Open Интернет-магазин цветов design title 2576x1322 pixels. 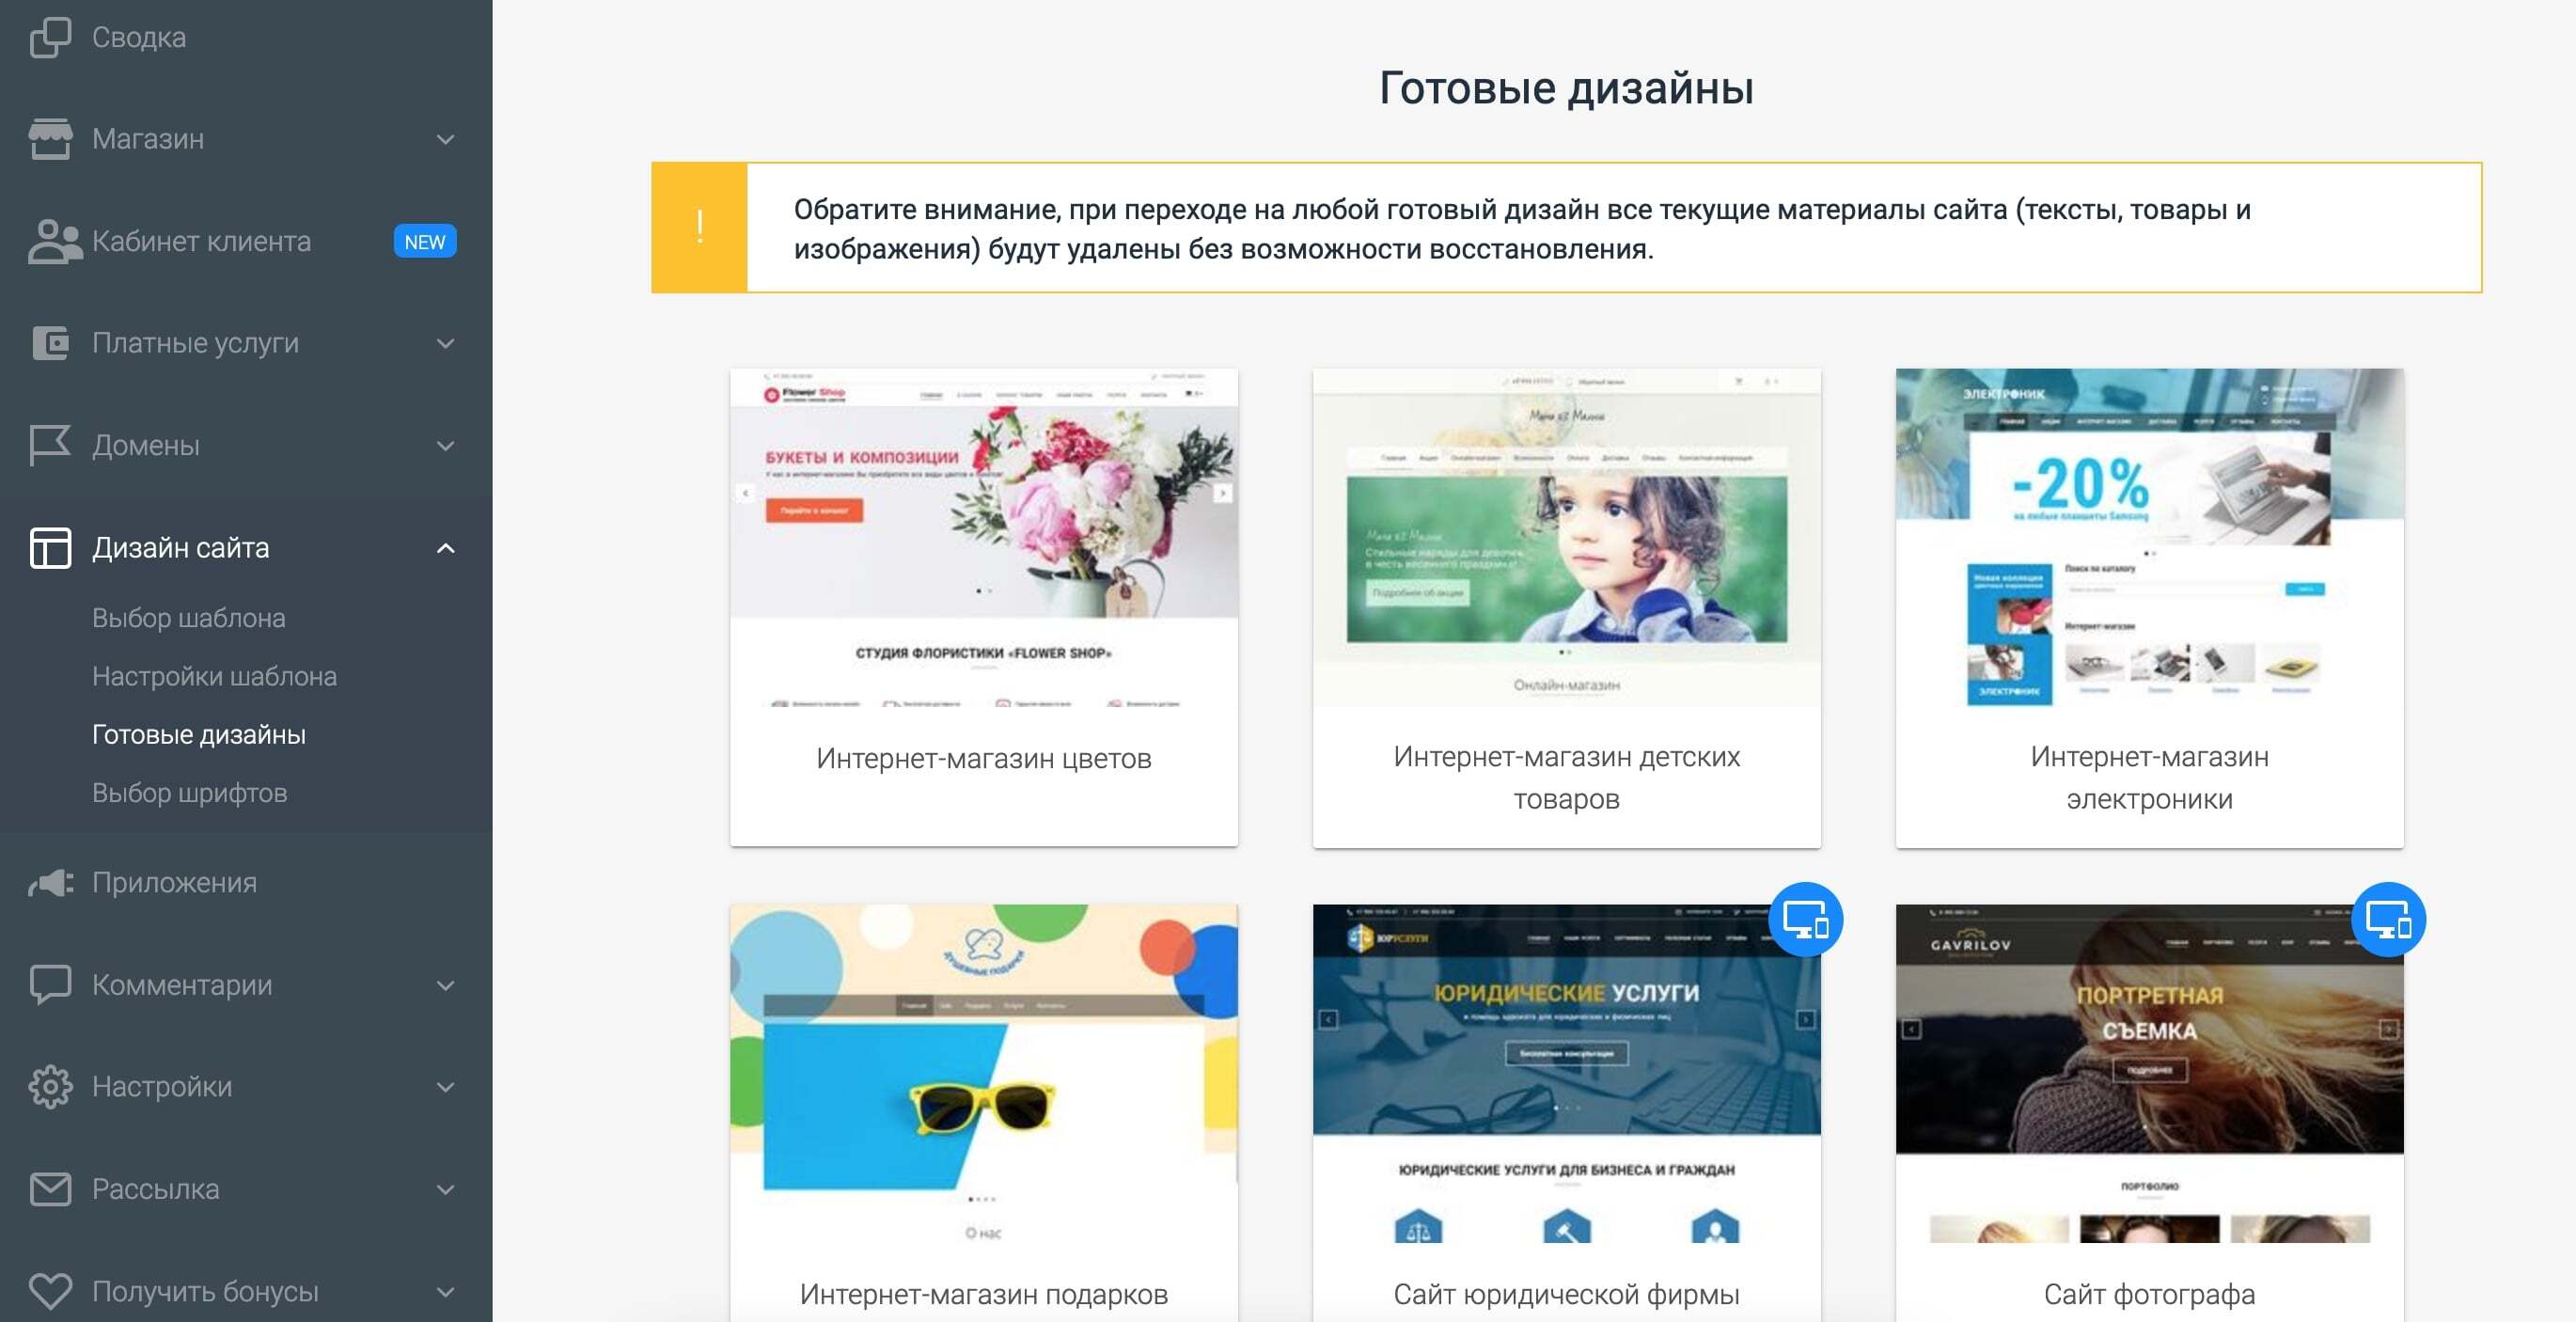(983, 758)
